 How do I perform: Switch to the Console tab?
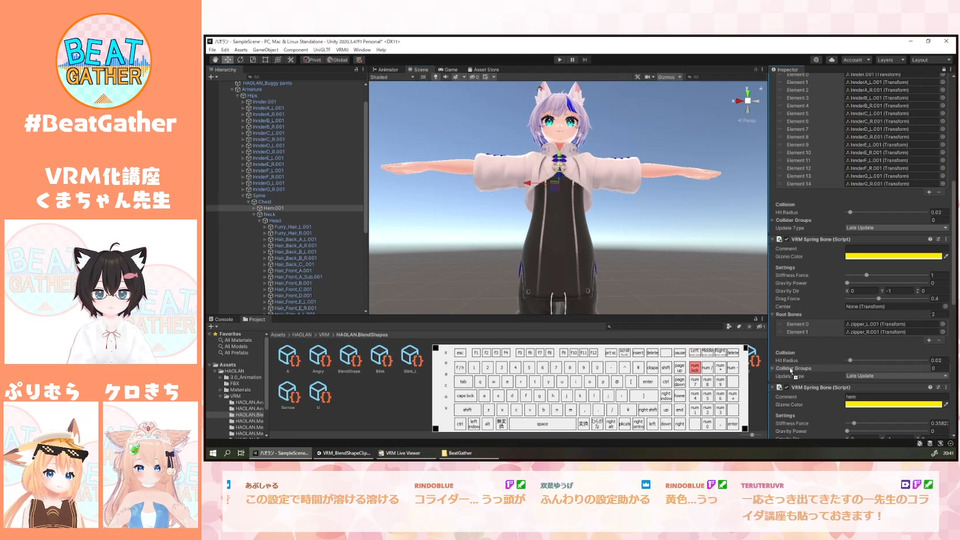click(x=221, y=320)
